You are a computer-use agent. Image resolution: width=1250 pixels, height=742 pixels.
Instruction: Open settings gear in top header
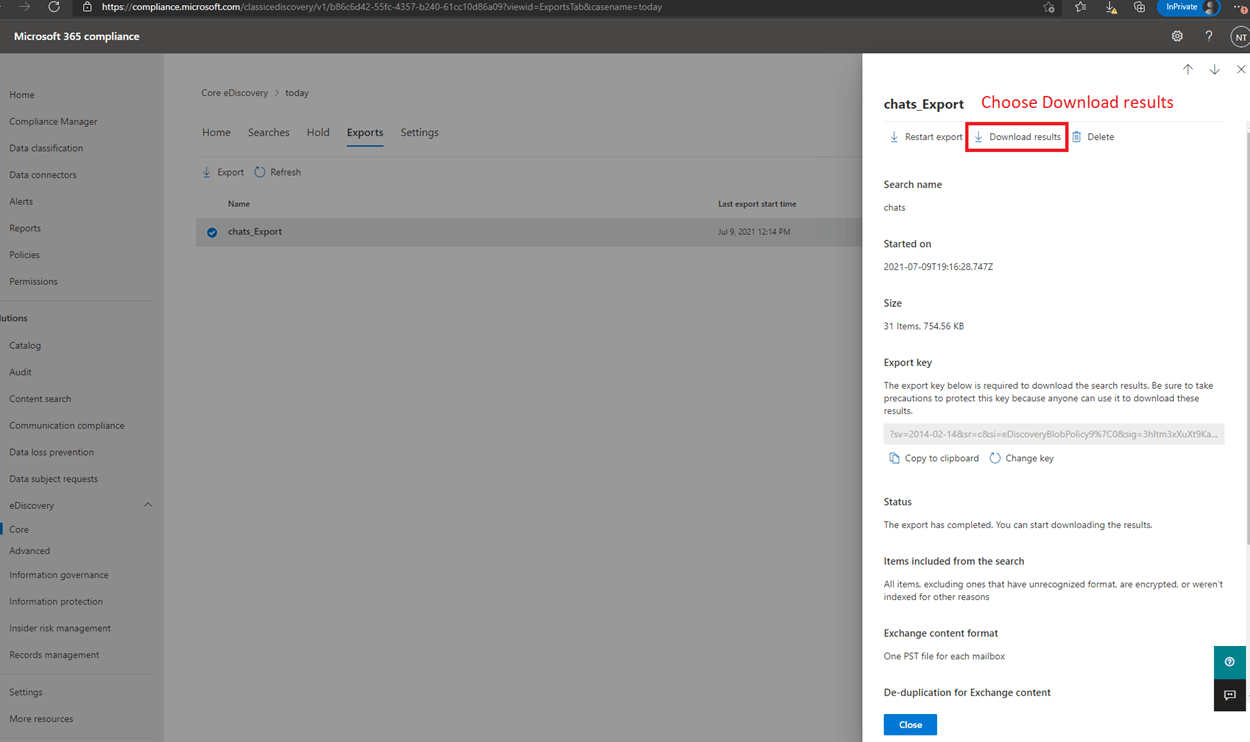(x=1177, y=36)
